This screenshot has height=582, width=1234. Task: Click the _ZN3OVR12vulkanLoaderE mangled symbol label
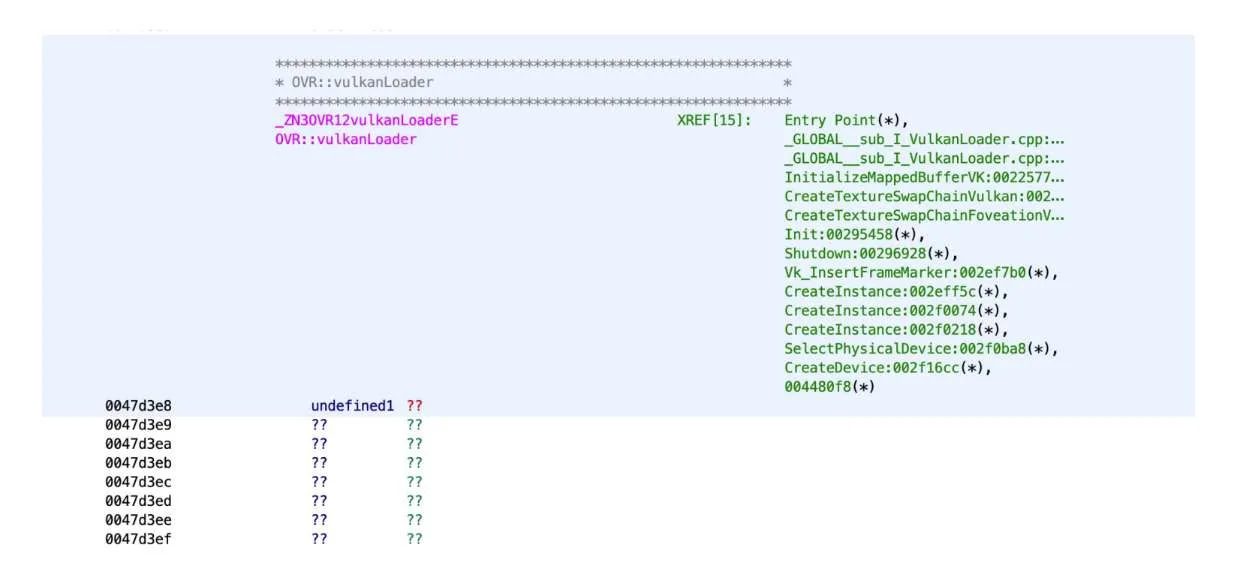click(x=367, y=120)
